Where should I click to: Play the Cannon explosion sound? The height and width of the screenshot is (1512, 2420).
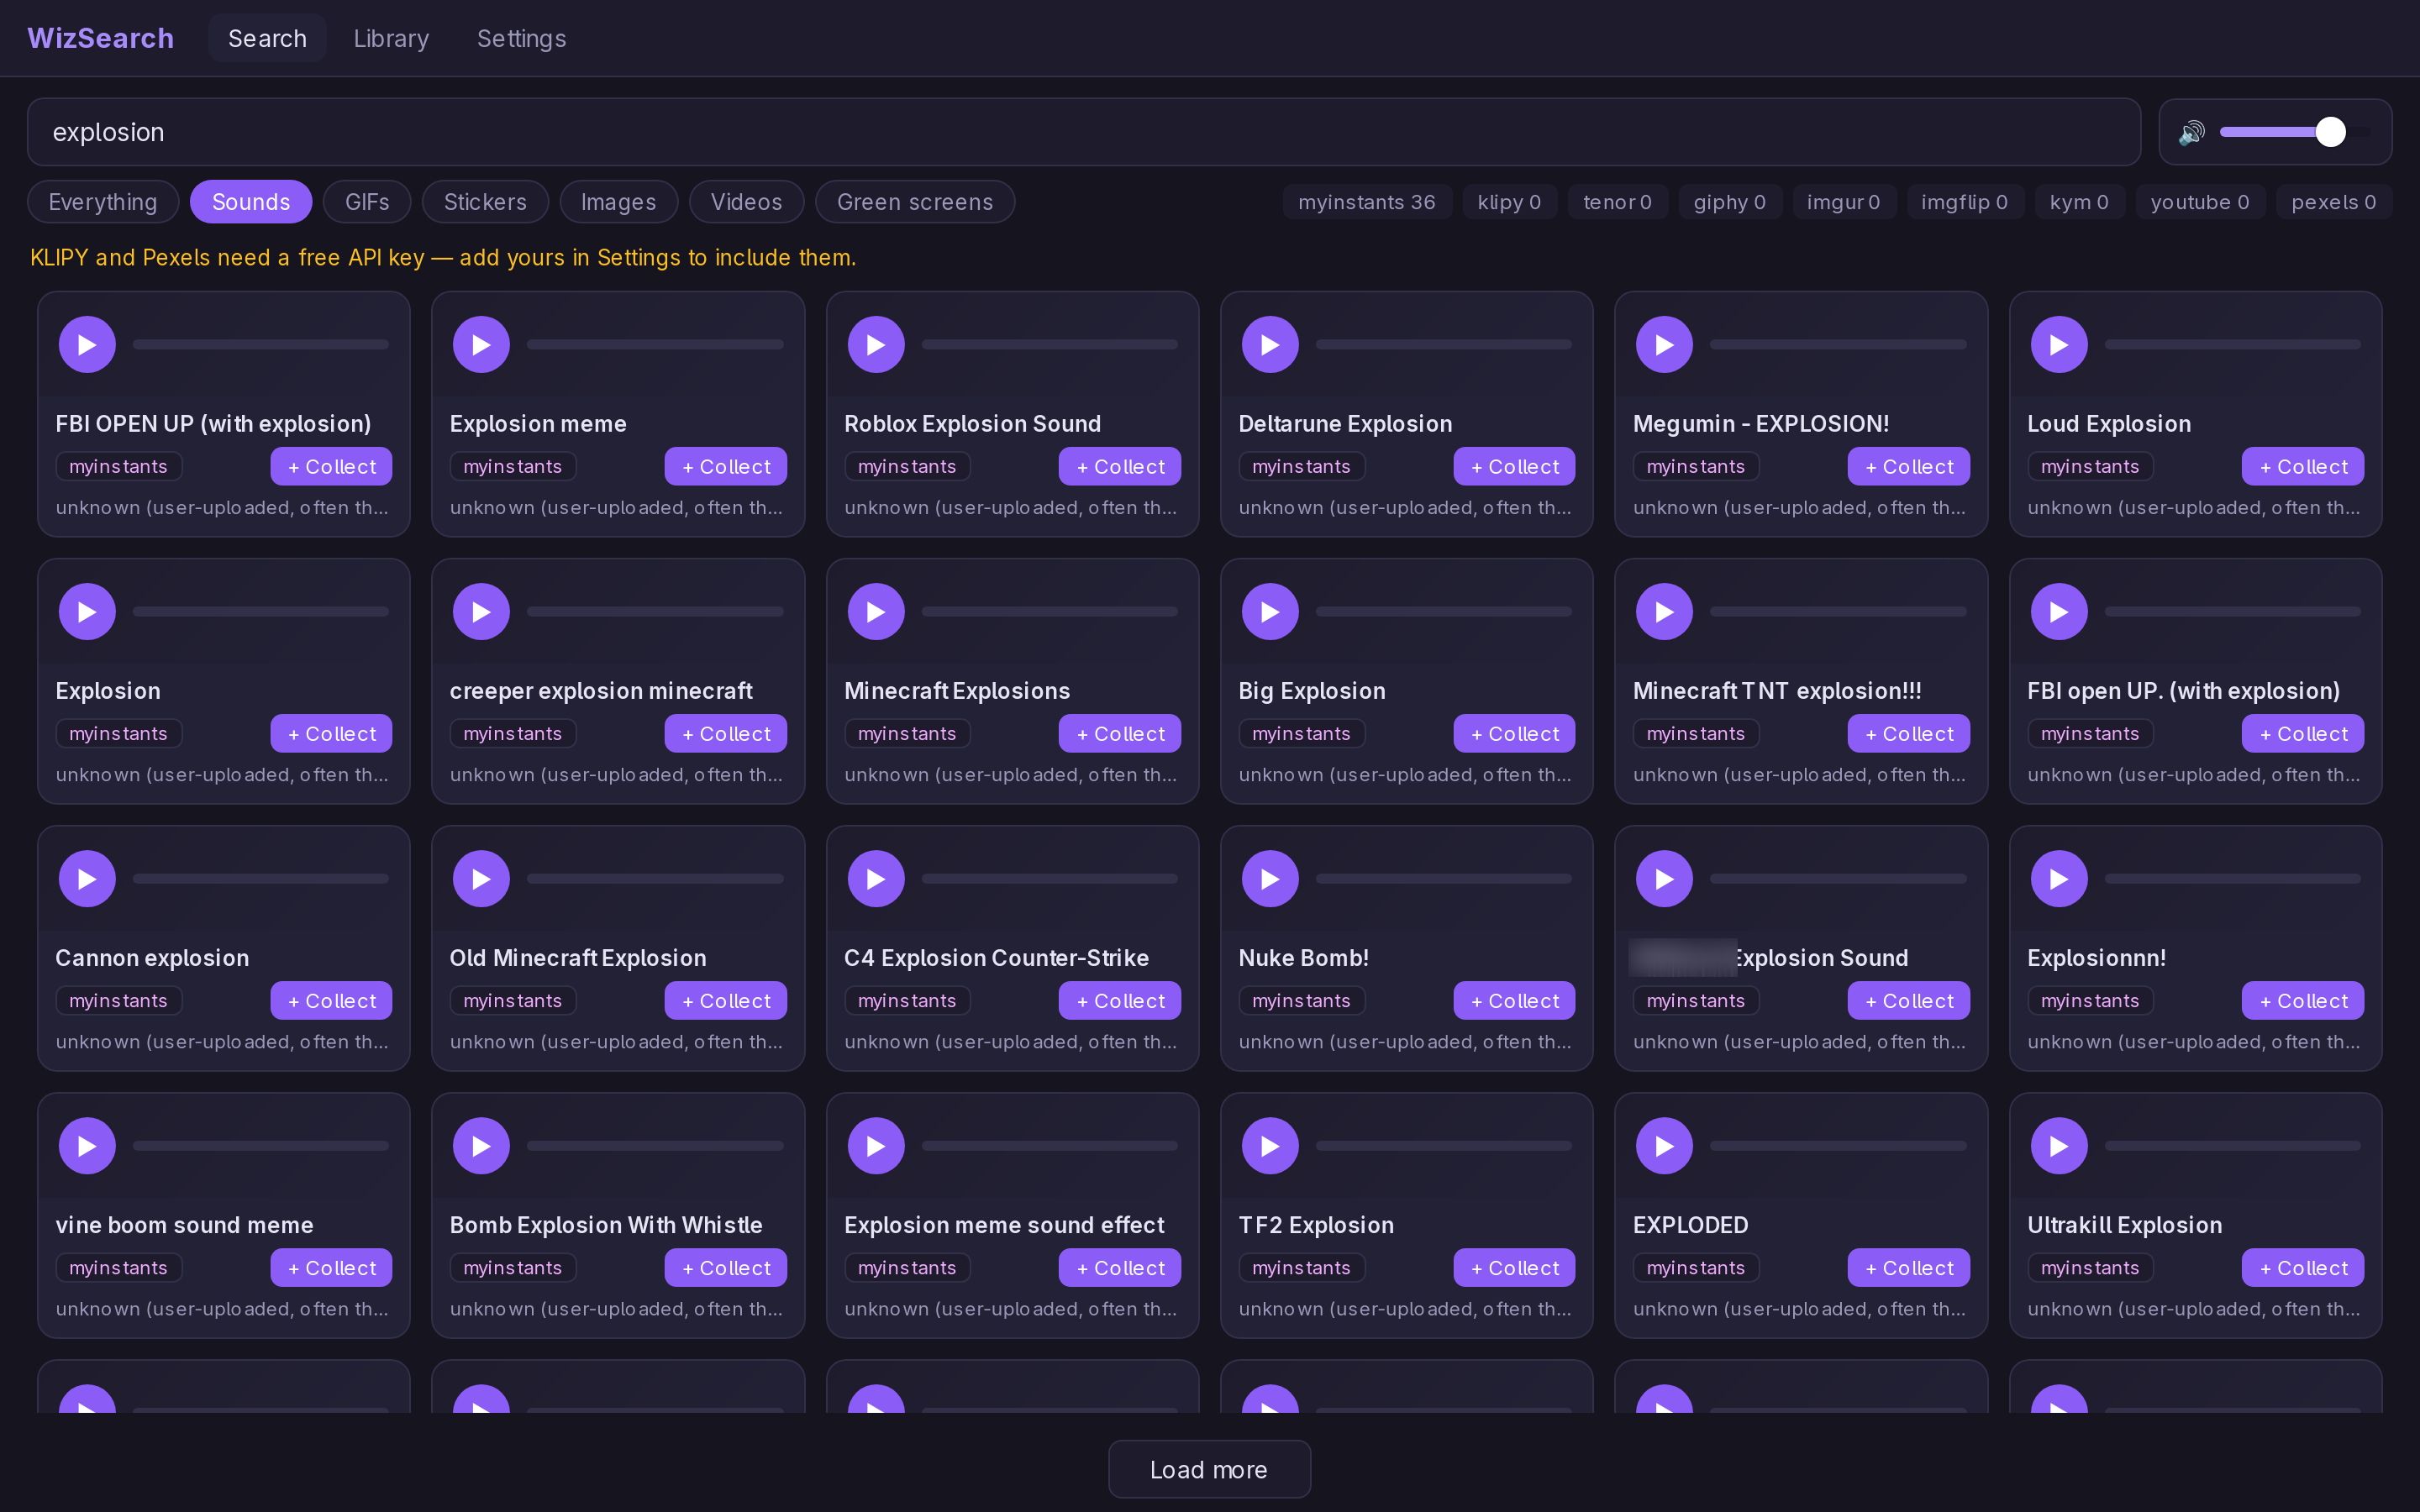coord(87,878)
